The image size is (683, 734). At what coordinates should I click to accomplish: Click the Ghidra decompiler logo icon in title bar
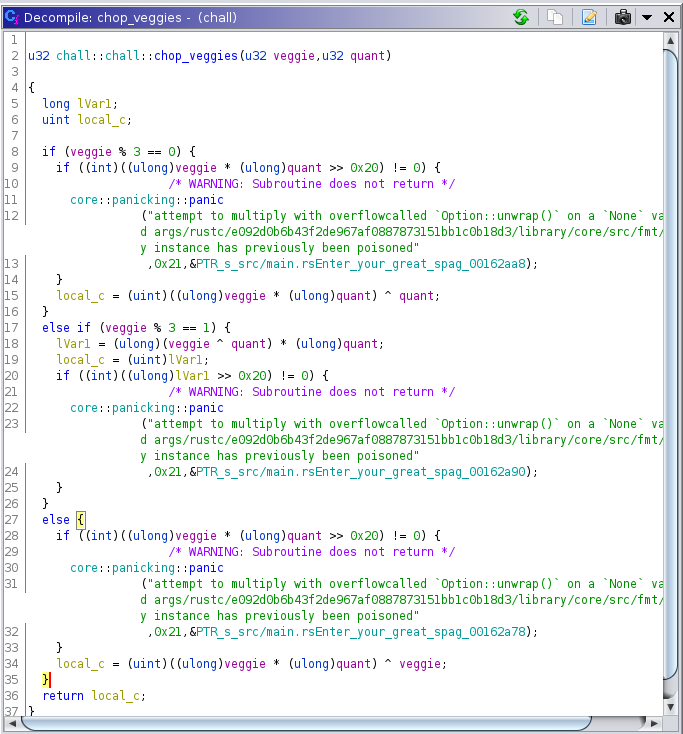click(x=12, y=17)
